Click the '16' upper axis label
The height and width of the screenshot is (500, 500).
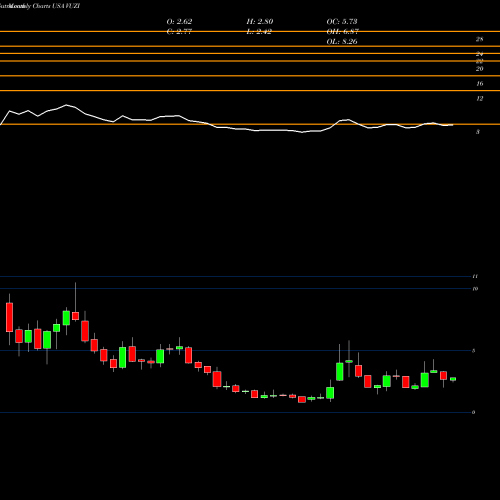click(479, 84)
